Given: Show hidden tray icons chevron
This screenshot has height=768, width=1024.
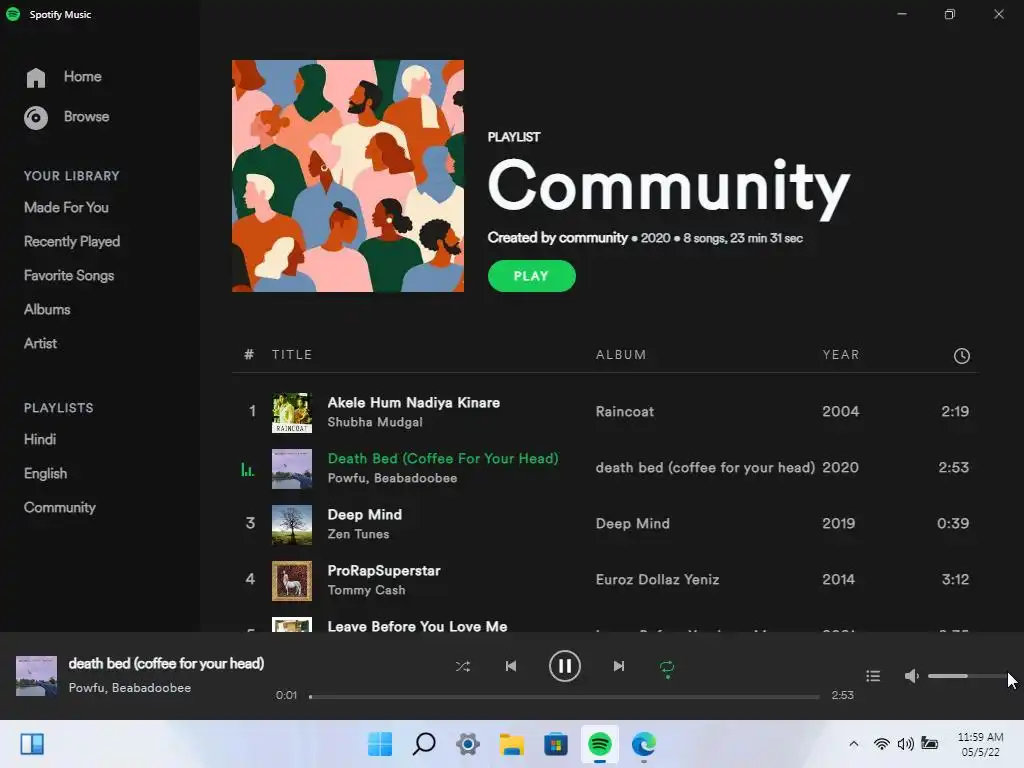Looking at the screenshot, I should pyautogui.click(x=854, y=743).
